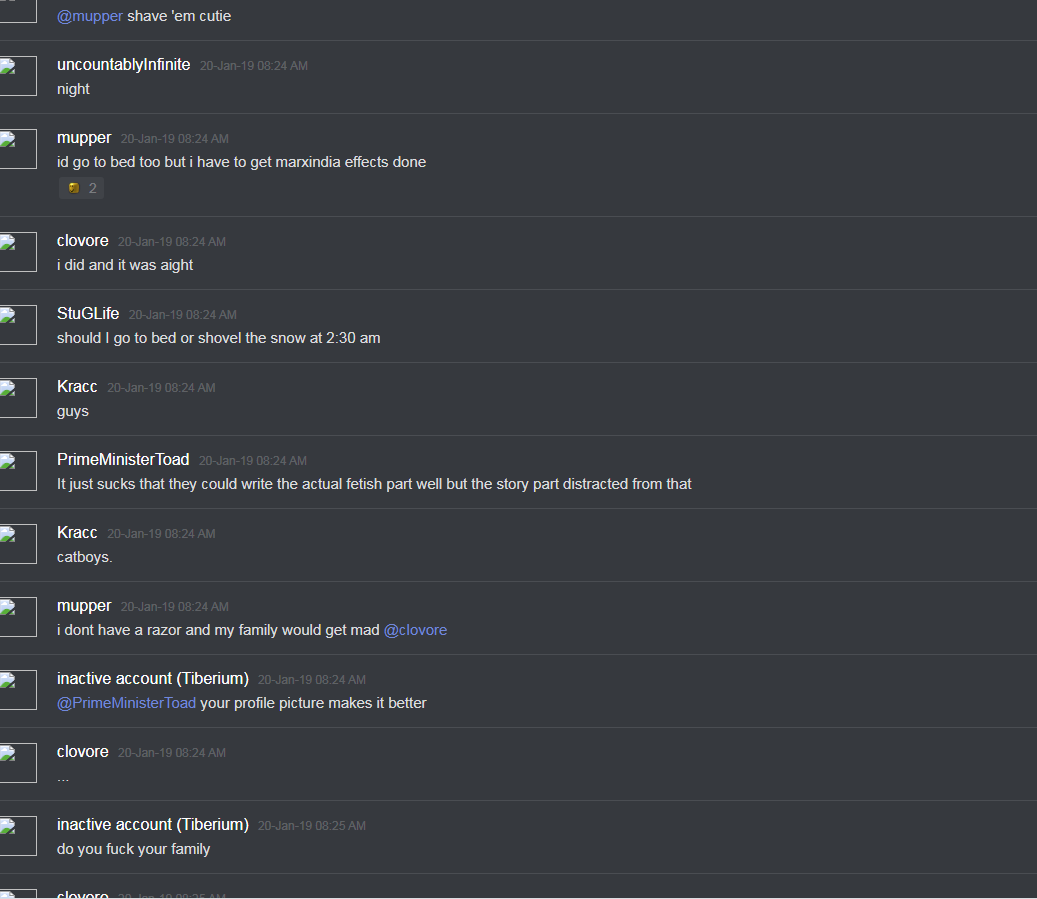Click the uncountablyInfinite username
The height and width of the screenshot is (899, 1037).
pos(124,64)
